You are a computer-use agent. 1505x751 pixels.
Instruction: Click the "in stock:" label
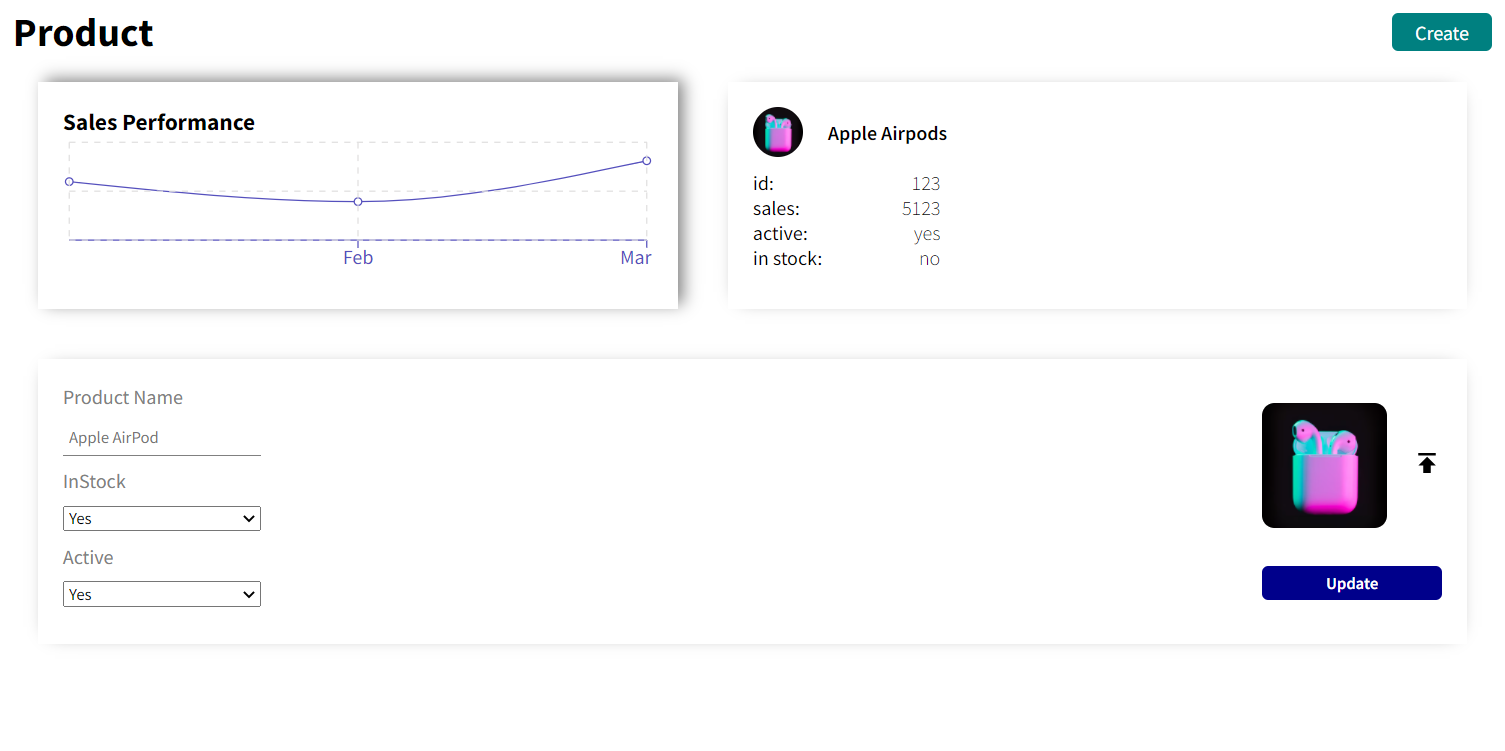point(787,259)
